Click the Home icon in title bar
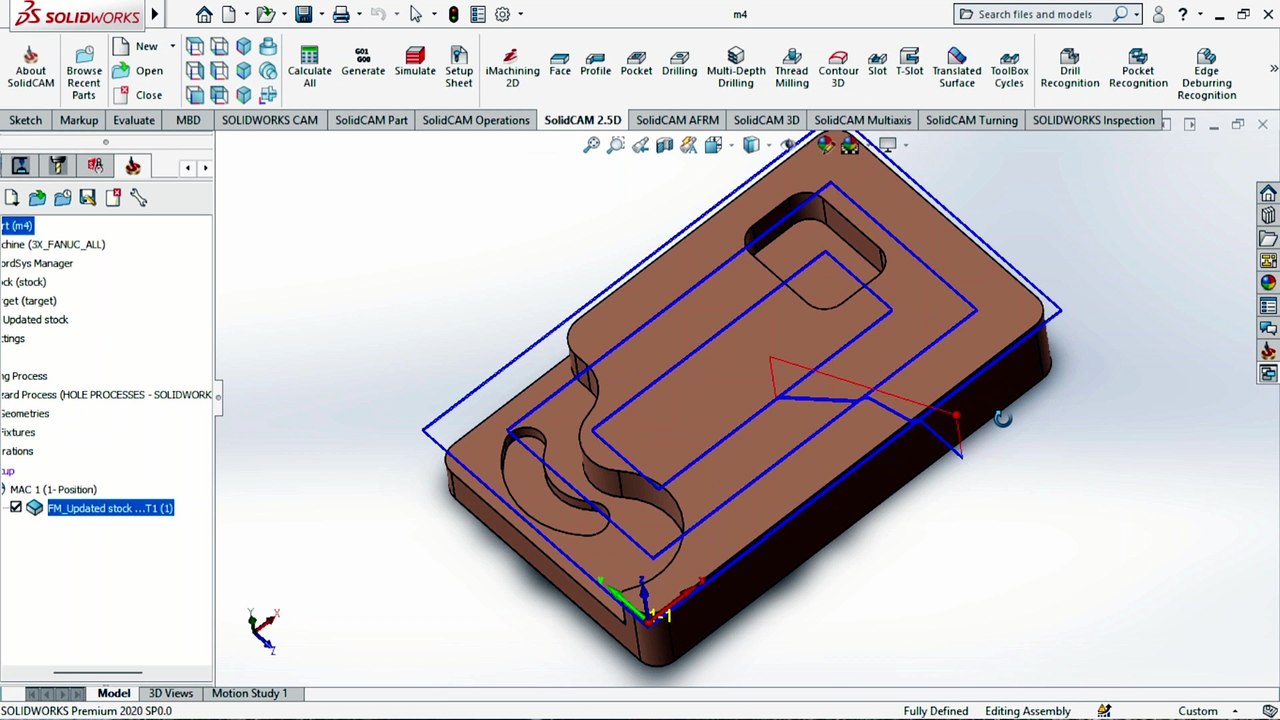 pyautogui.click(x=204, y=14)
